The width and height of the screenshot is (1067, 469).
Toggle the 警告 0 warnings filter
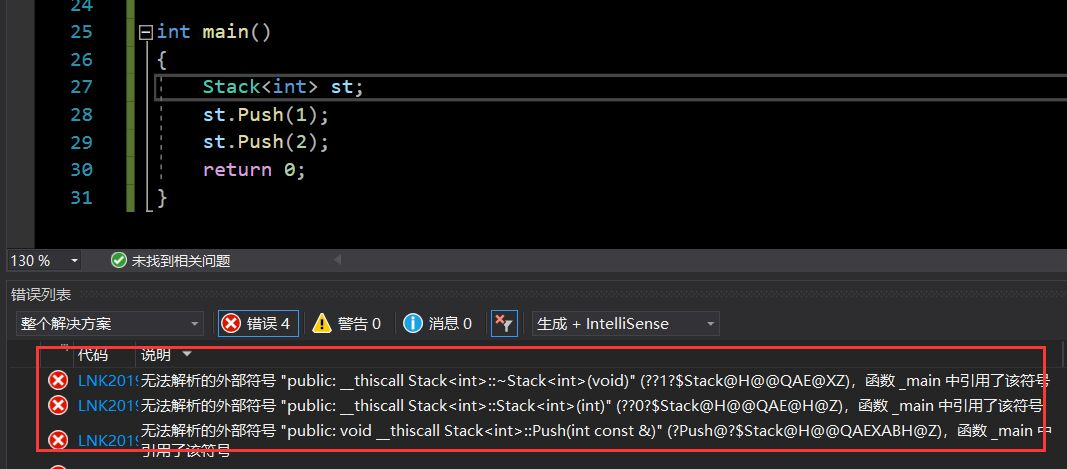[347, 324]
